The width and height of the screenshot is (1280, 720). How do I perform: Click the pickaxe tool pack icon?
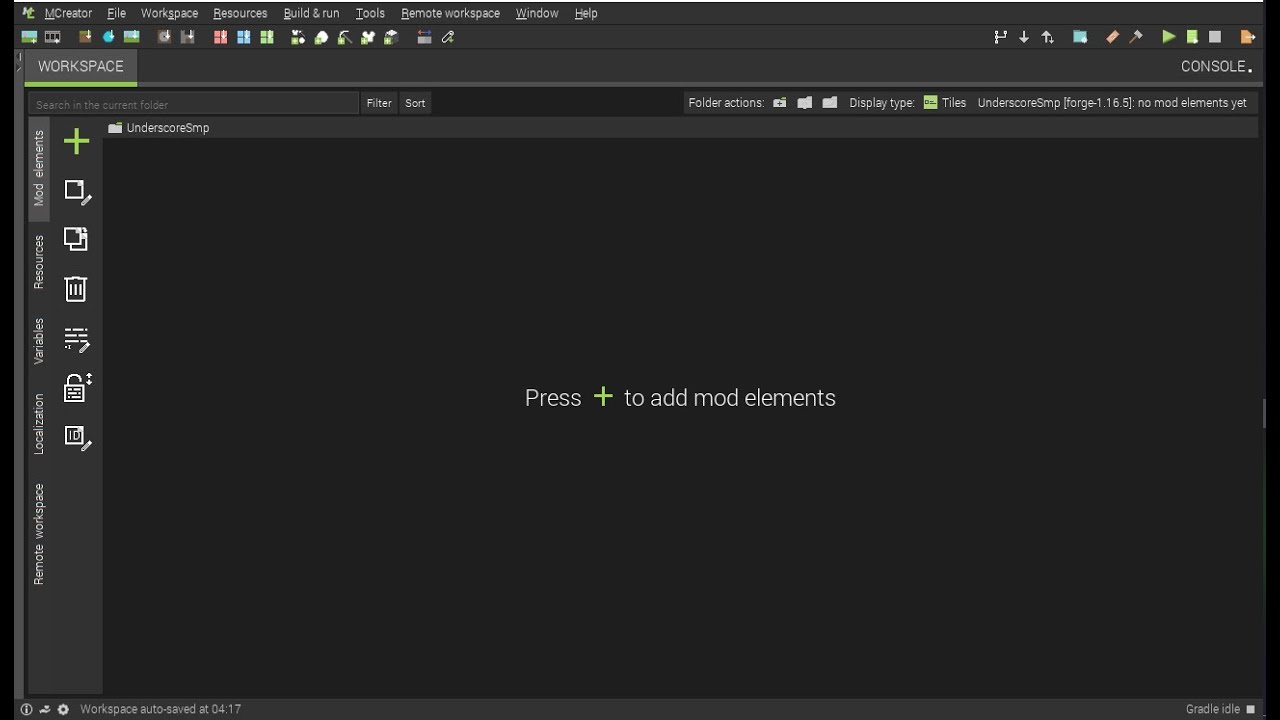point(344,37)
